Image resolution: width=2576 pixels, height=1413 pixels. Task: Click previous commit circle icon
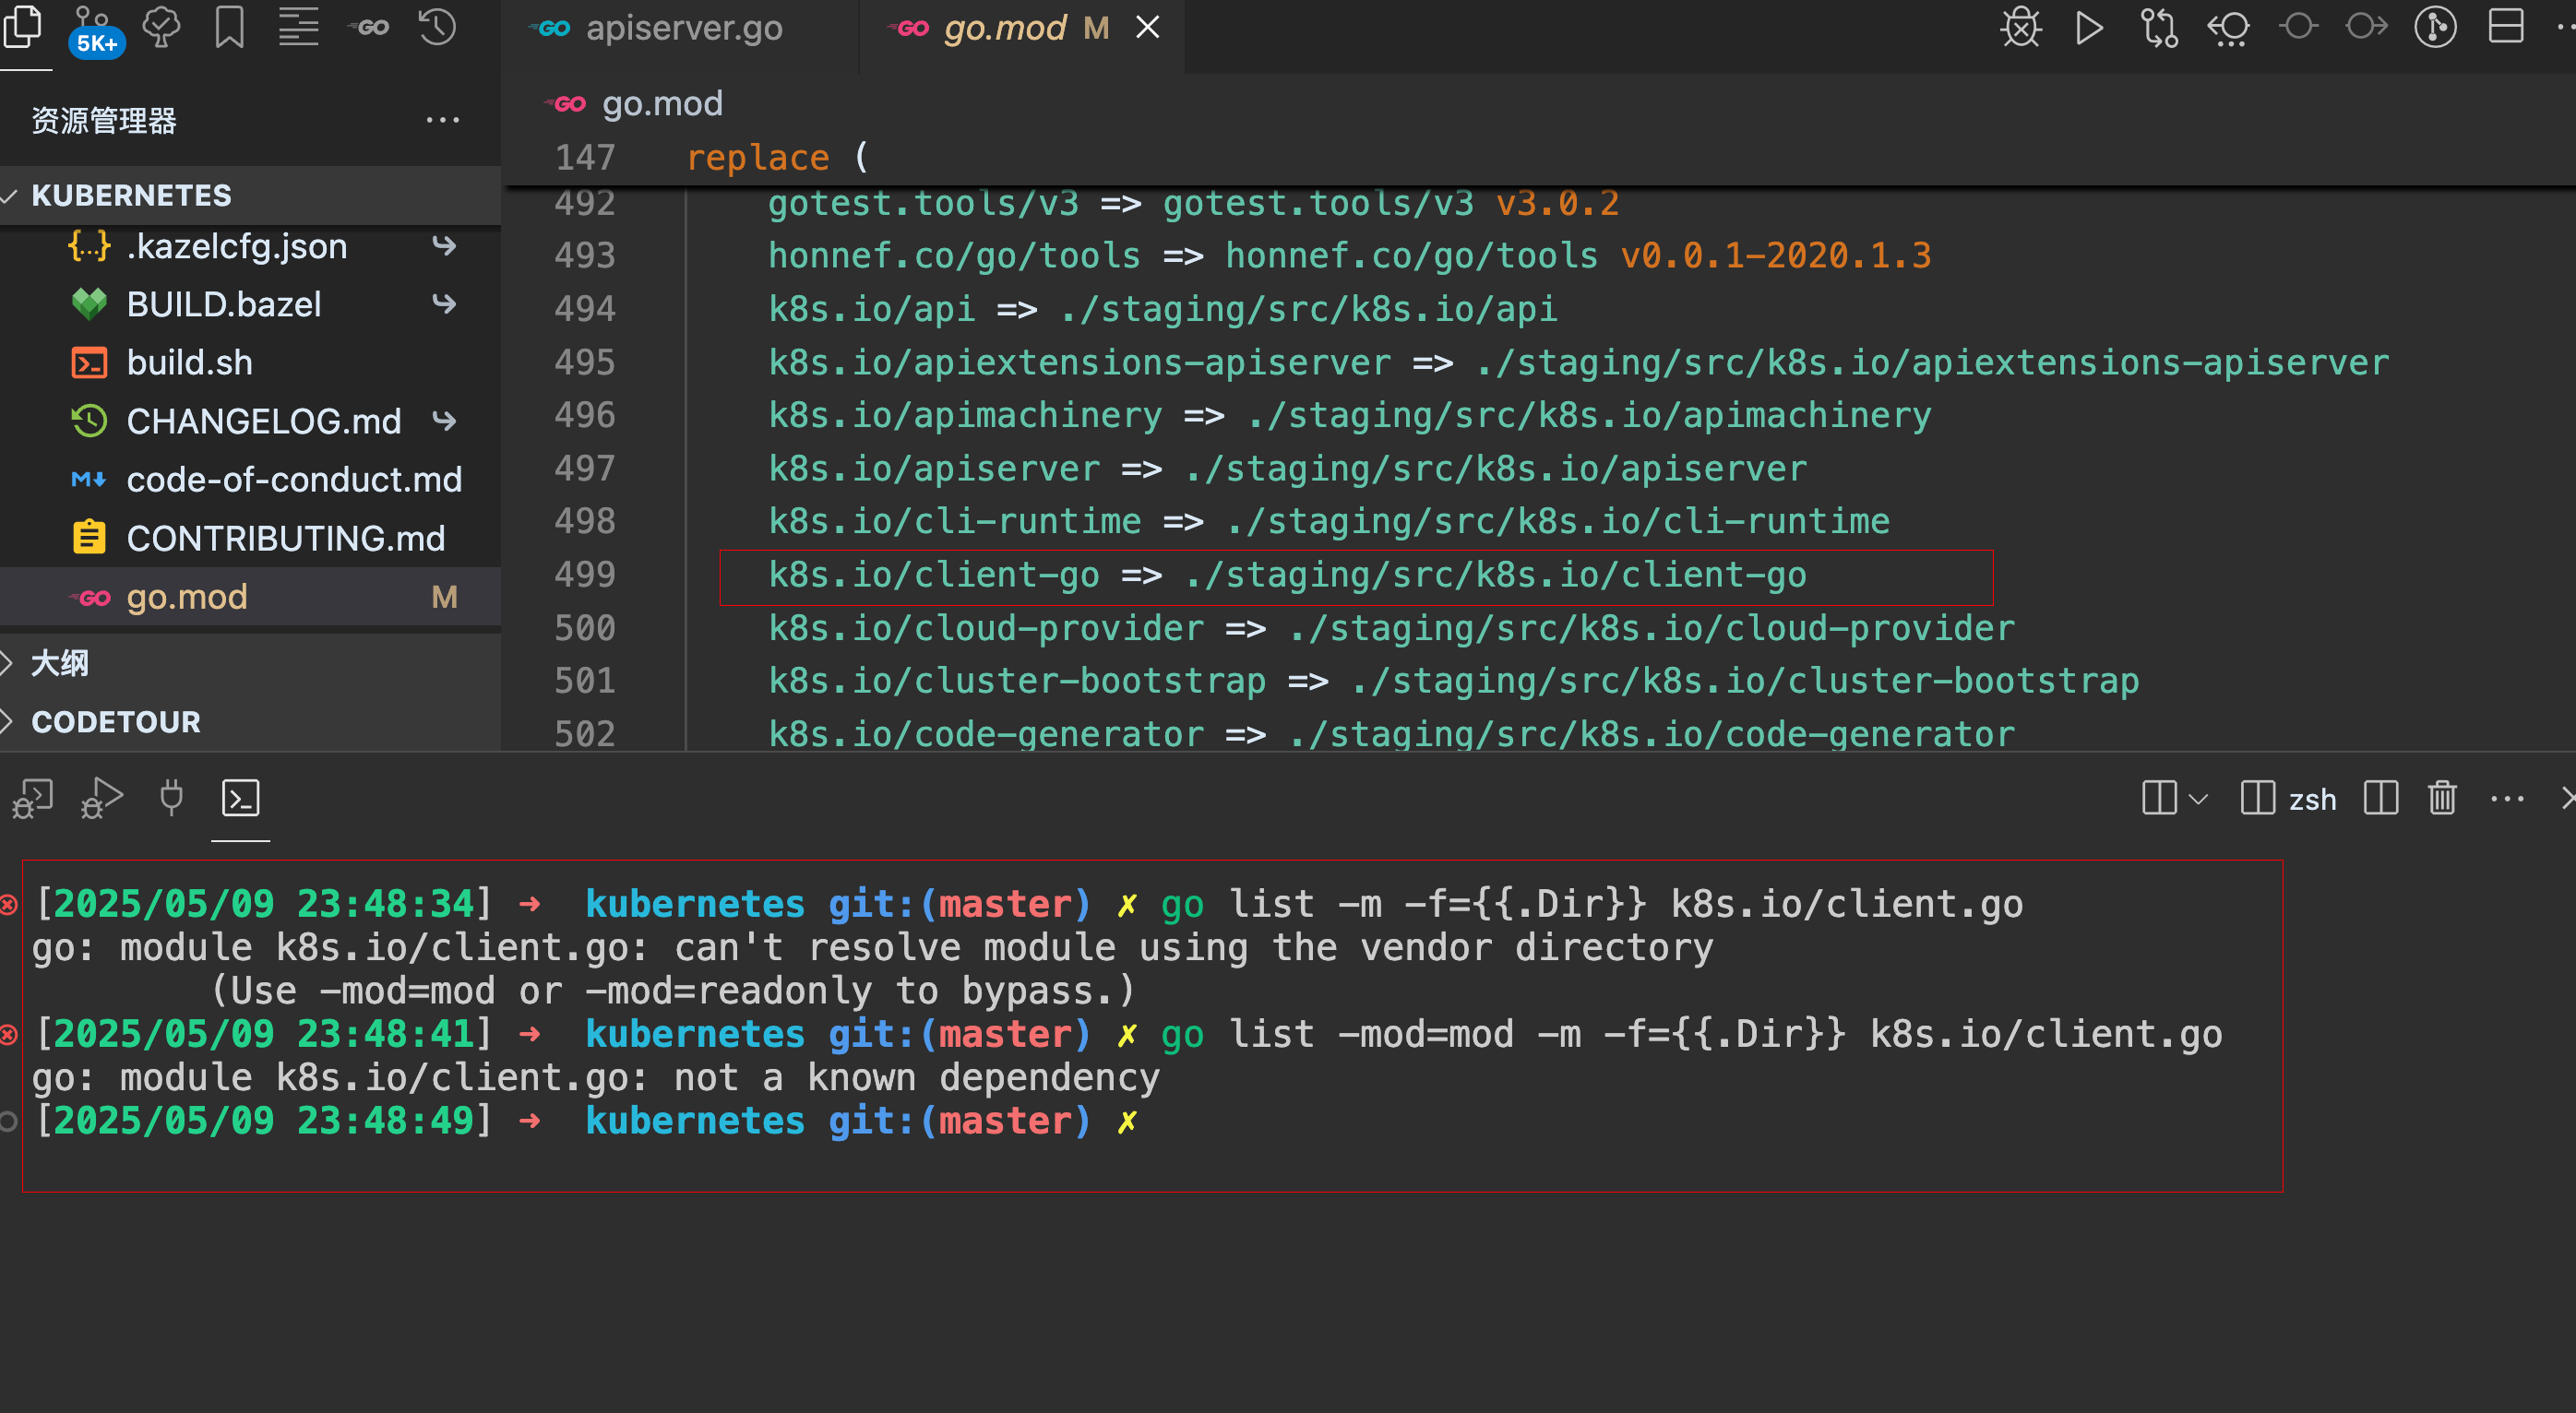click(2298, 26)
